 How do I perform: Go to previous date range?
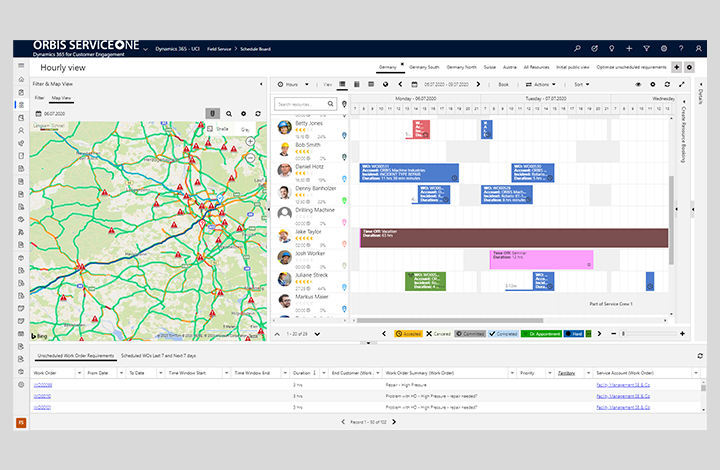pyautogui.click(x=400, y=84)
